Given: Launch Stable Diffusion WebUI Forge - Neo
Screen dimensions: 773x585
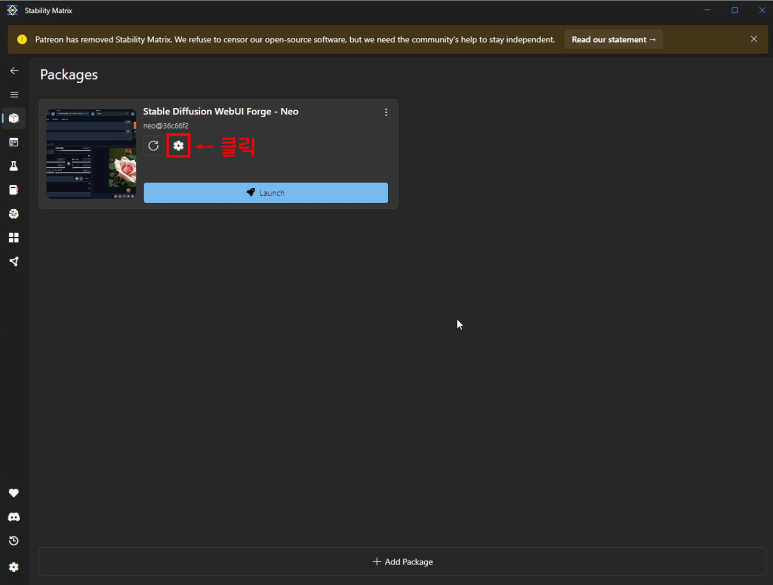Looking at the screenshot, I should pyautogui.click(x=266, y=193).
